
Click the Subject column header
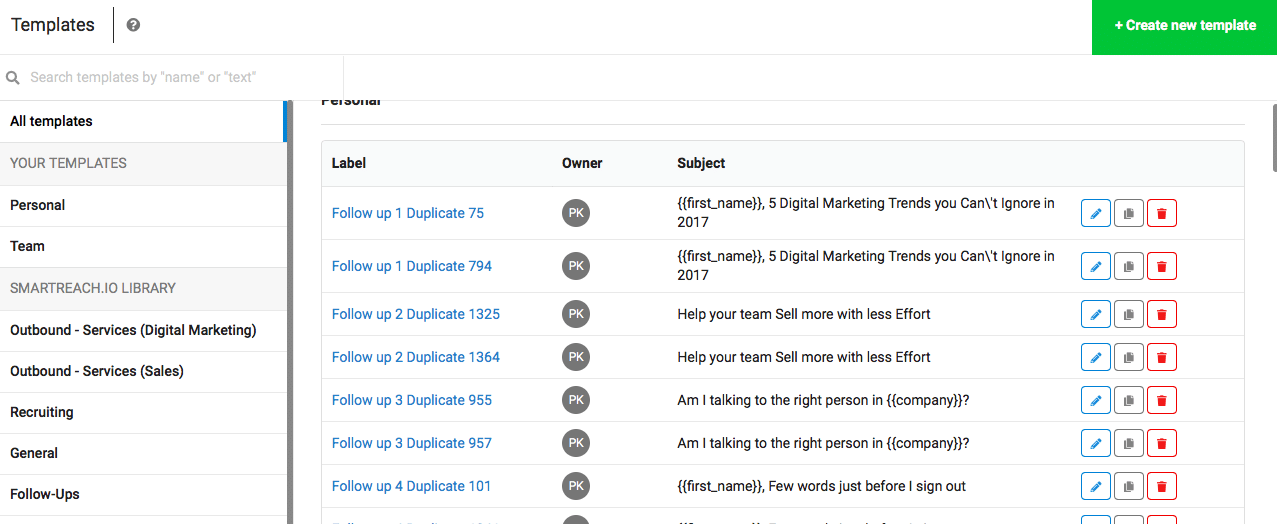(701, 163)
